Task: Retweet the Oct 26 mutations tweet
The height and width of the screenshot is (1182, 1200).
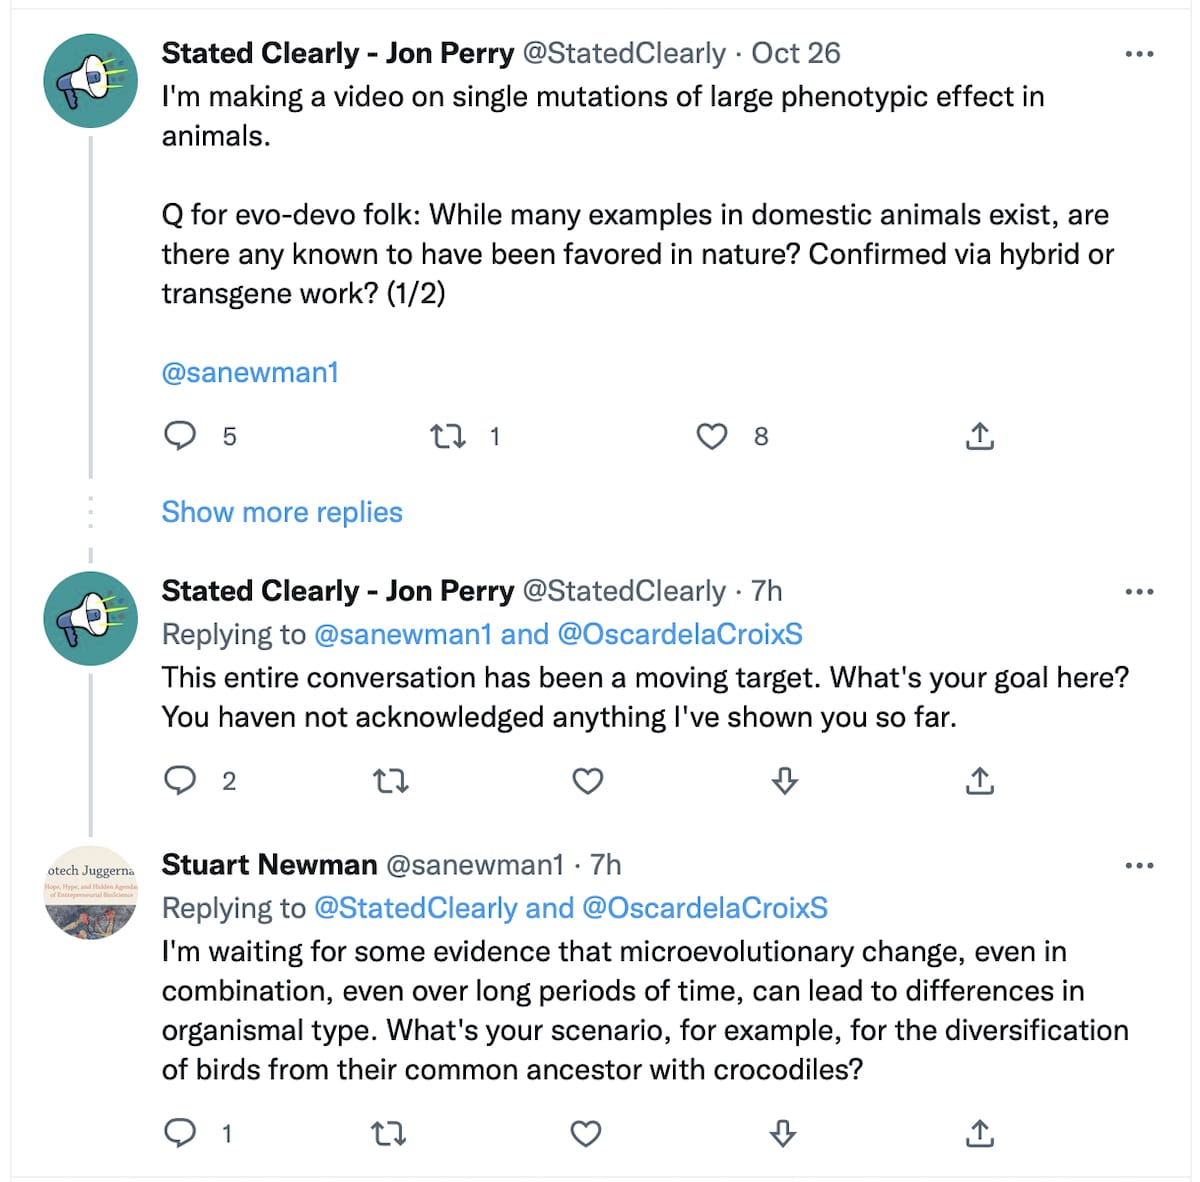Action: click(448, 436)
